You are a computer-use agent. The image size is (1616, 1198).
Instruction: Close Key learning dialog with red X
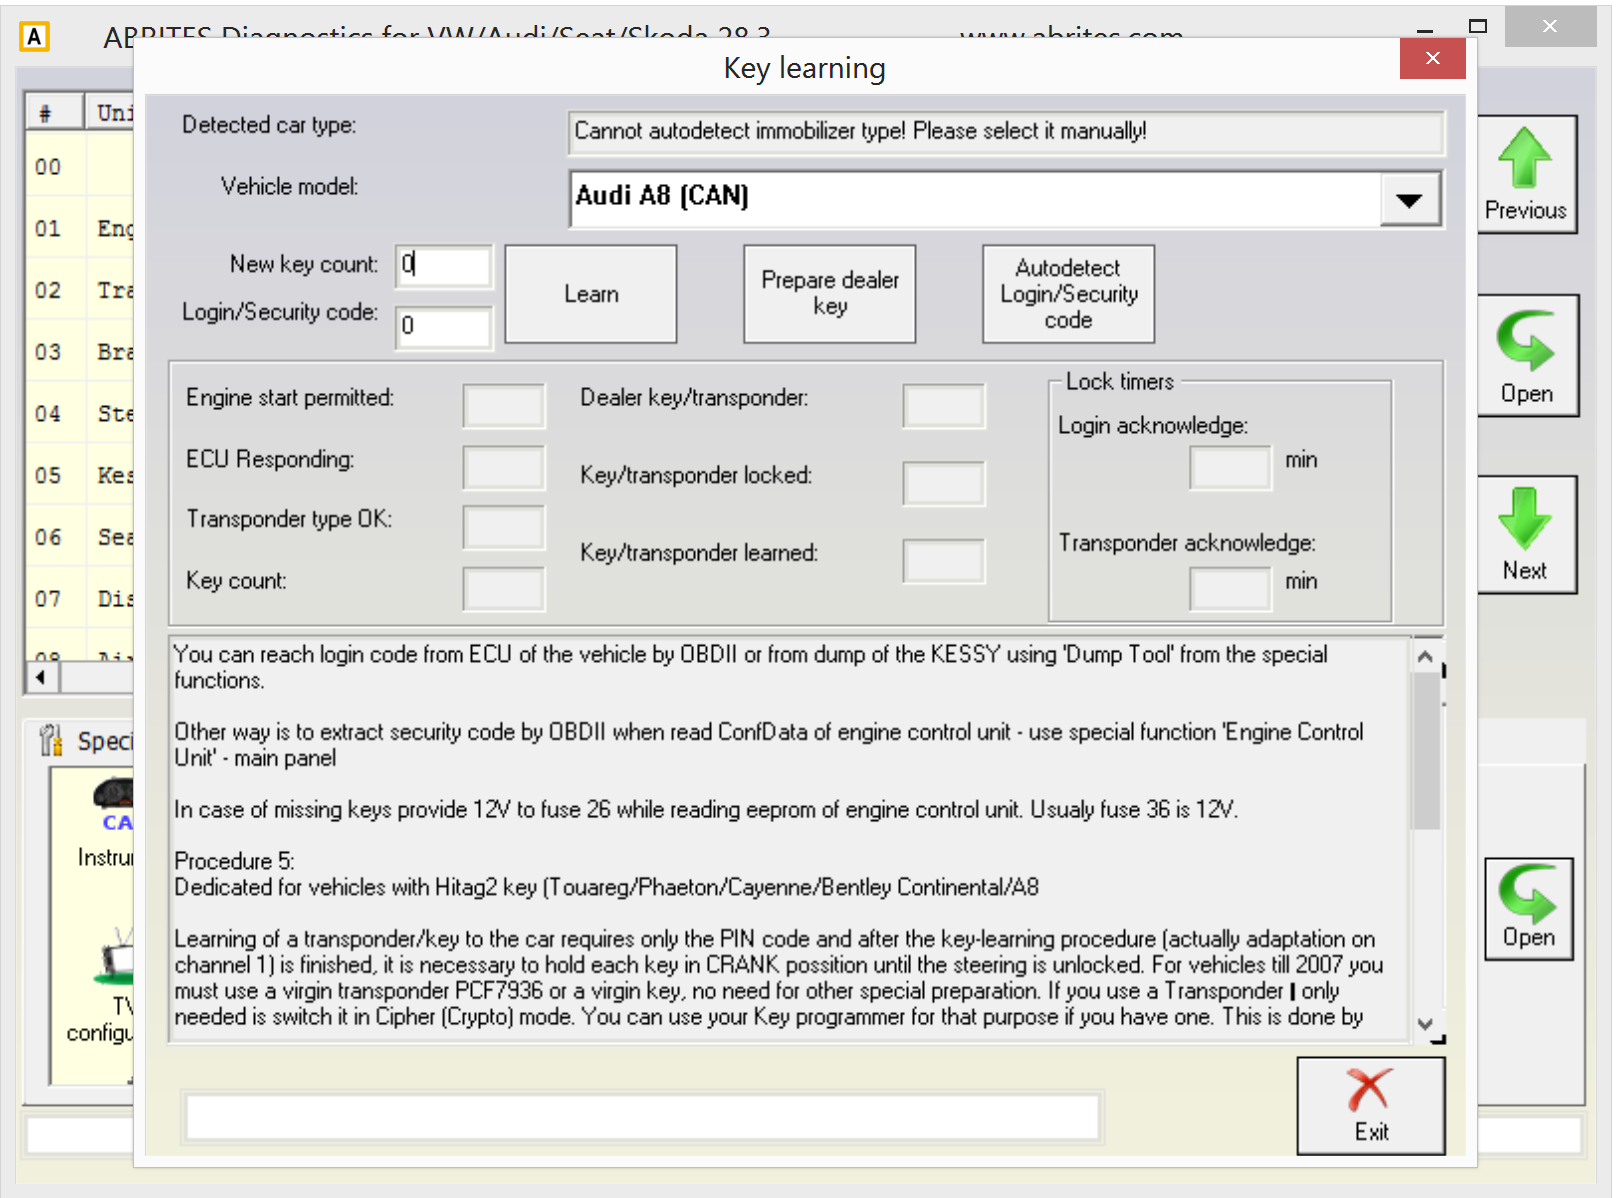tap(1432, 58)
